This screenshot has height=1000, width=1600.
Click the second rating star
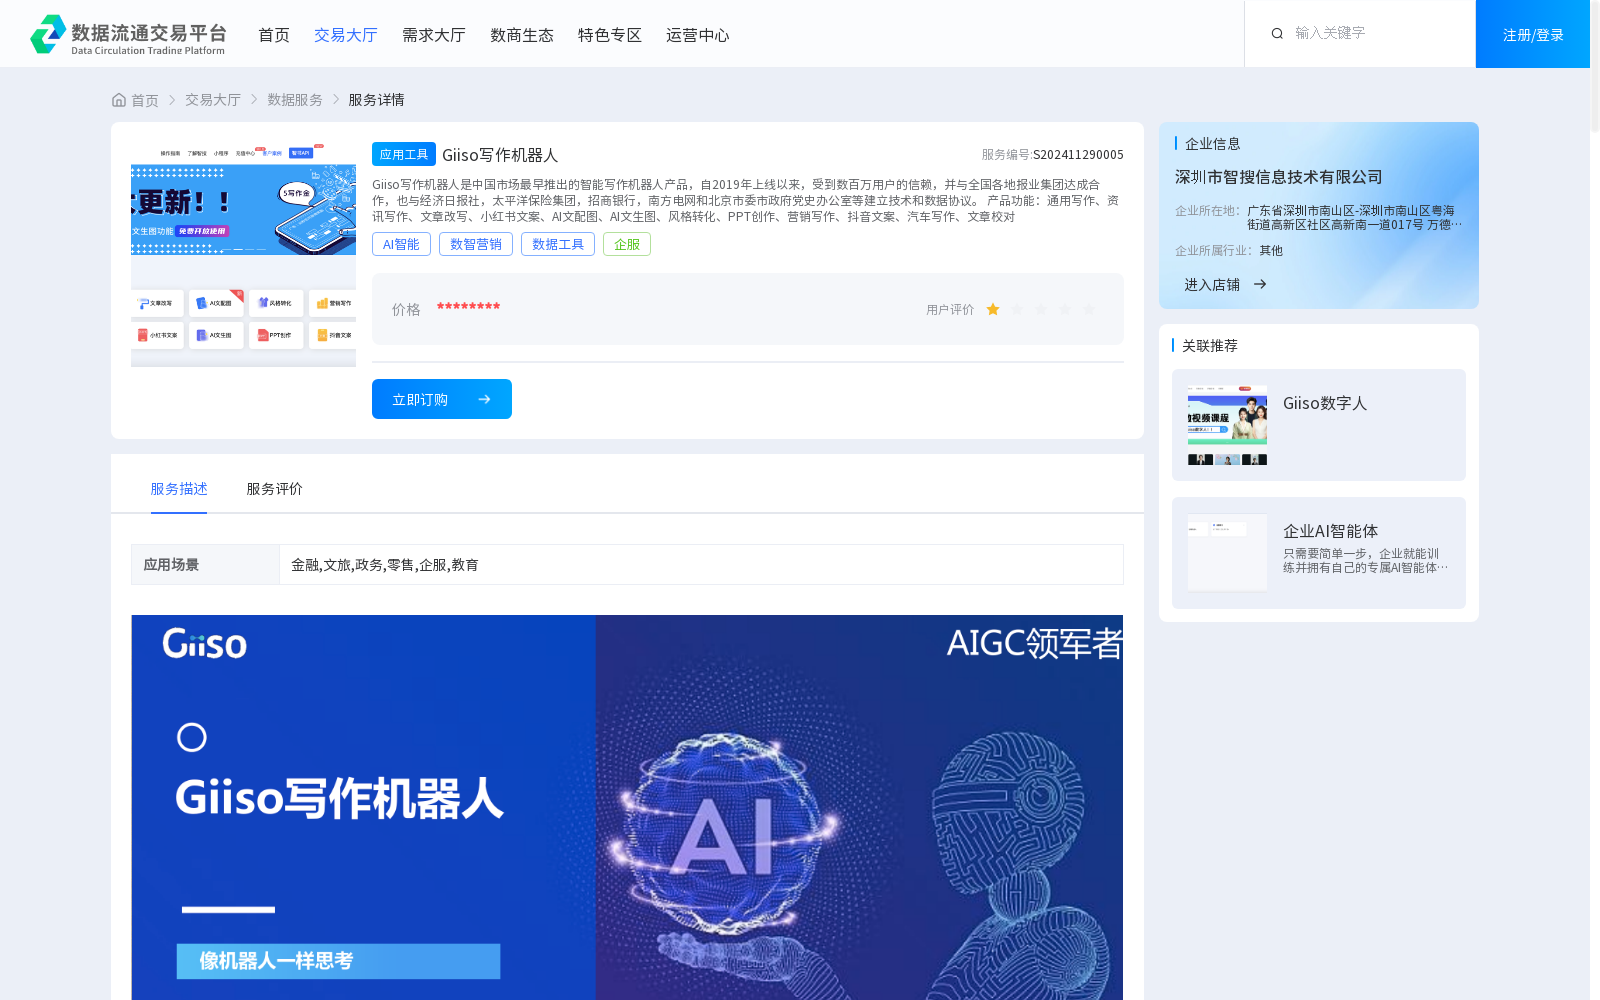coord(1017,309)
